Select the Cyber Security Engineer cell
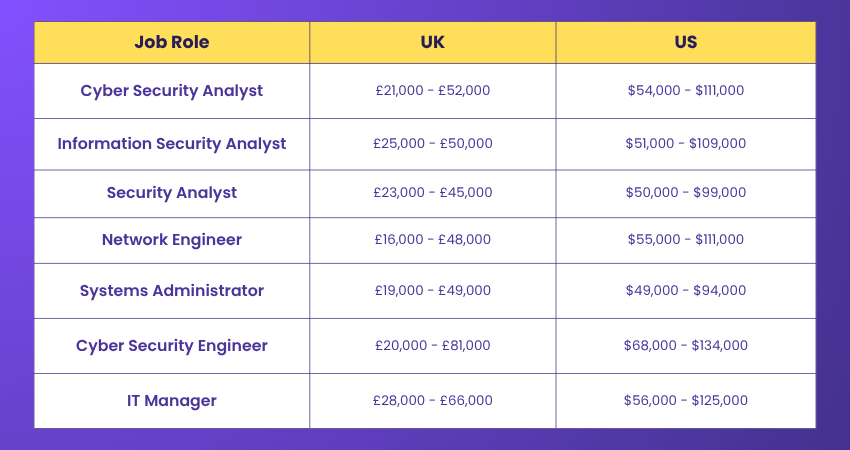This screenshot has width=850, height=450. point(172,346)
